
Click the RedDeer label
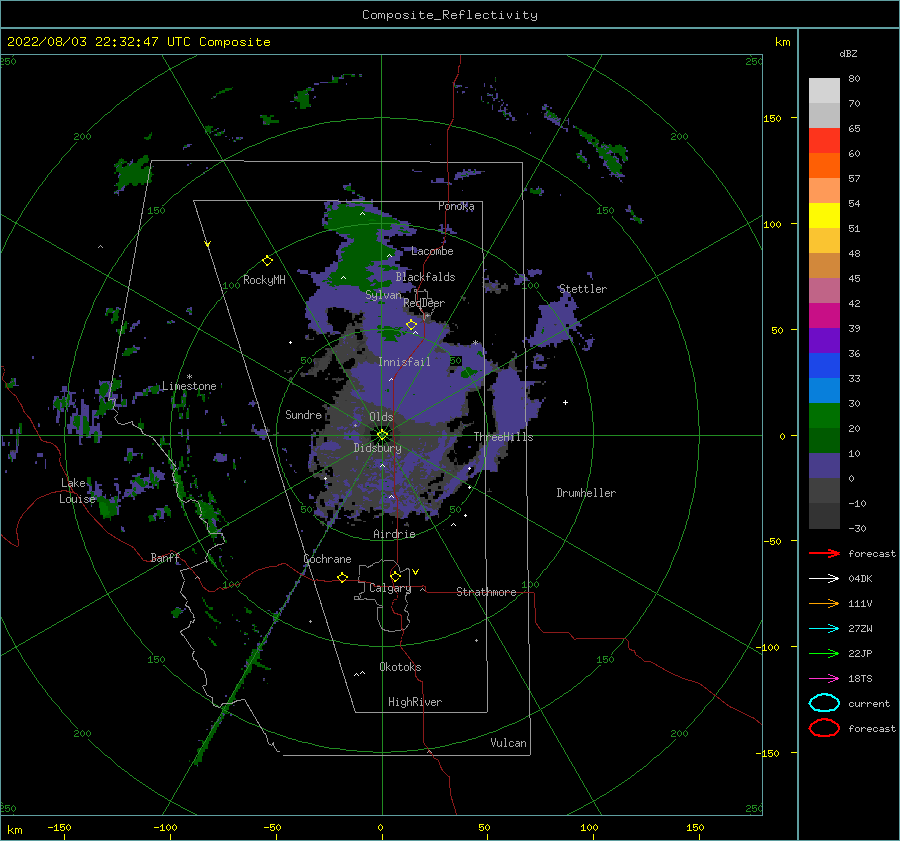point(424,303)
